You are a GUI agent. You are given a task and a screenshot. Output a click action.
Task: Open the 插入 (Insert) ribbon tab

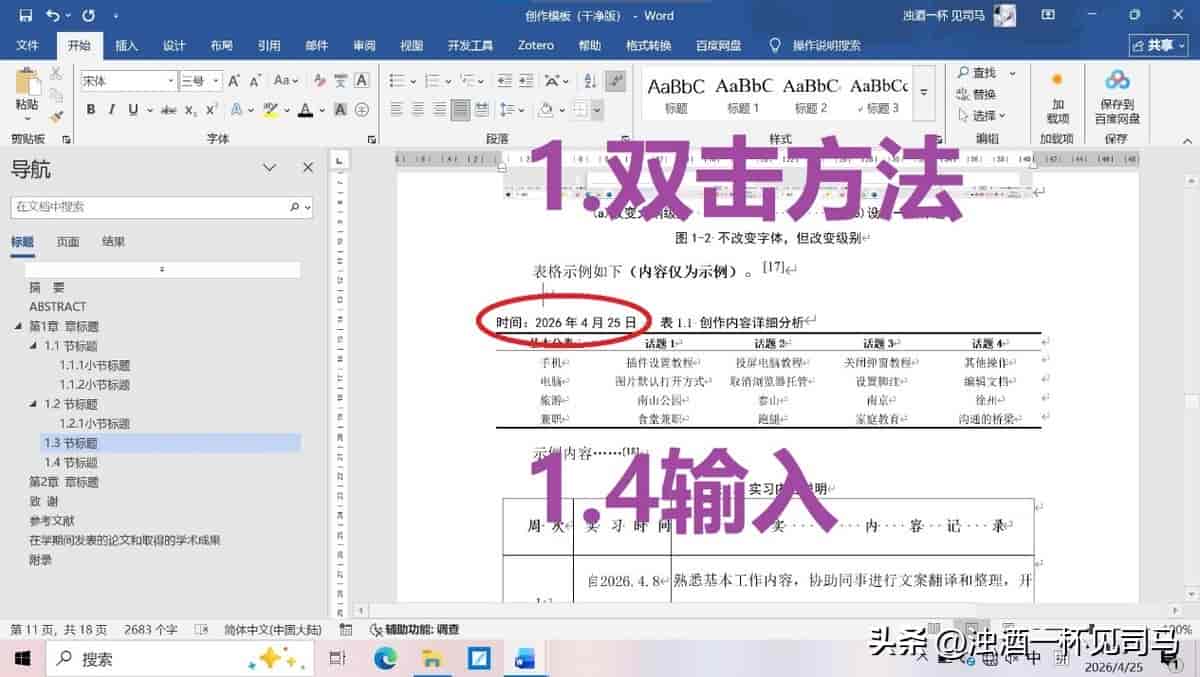[127, 45]
